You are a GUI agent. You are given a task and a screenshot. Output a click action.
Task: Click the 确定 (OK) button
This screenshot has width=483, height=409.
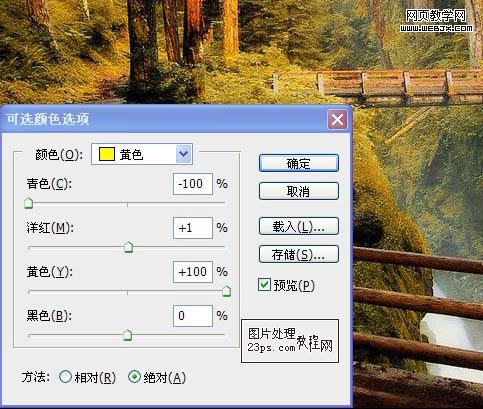click(x=299, y=163)
